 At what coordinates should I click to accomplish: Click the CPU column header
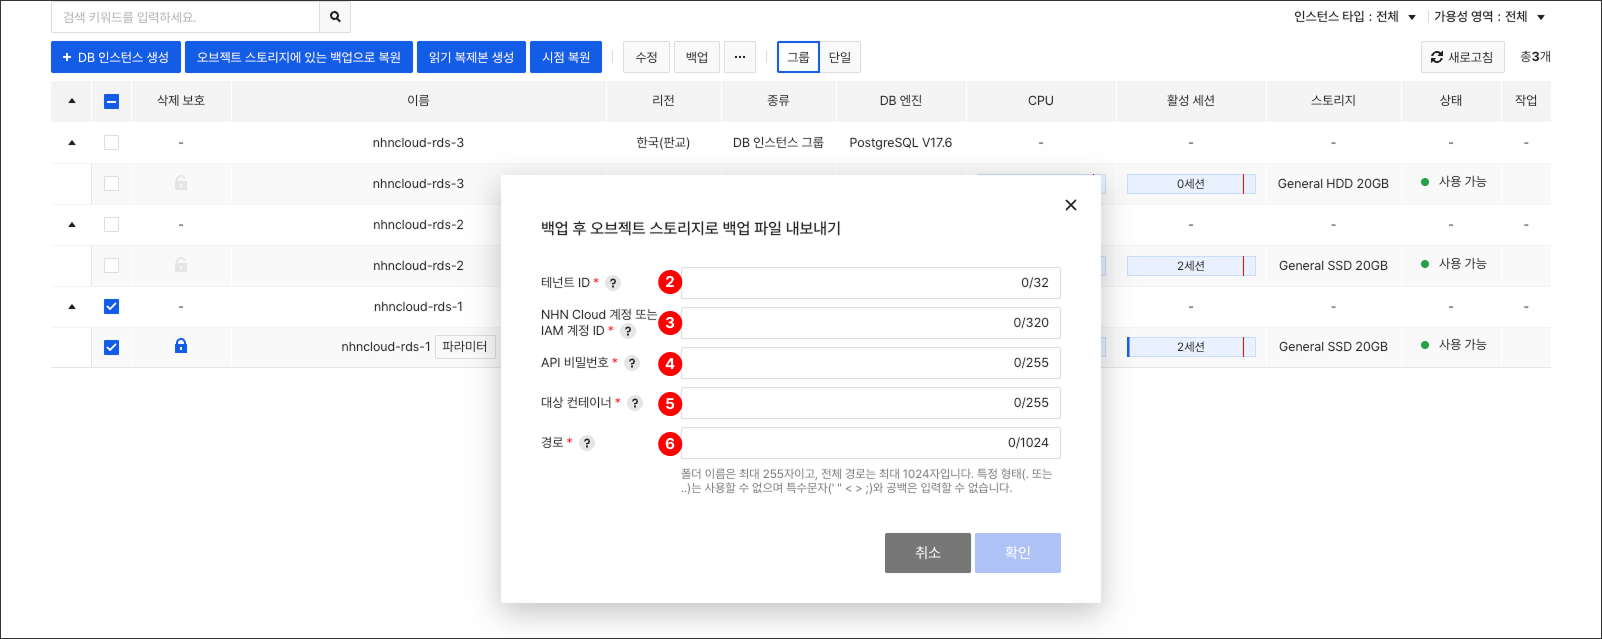pyautogui.click(x=1041, y=101)
